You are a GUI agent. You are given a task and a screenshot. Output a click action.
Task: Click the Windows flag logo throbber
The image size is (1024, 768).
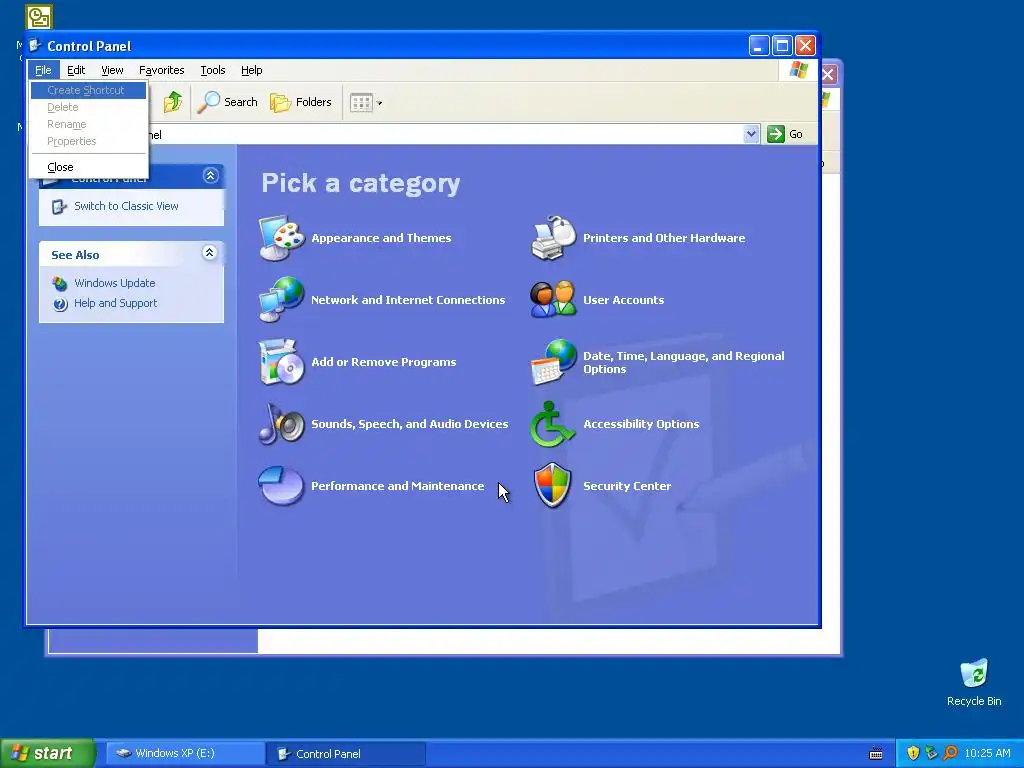click(799, 70)
